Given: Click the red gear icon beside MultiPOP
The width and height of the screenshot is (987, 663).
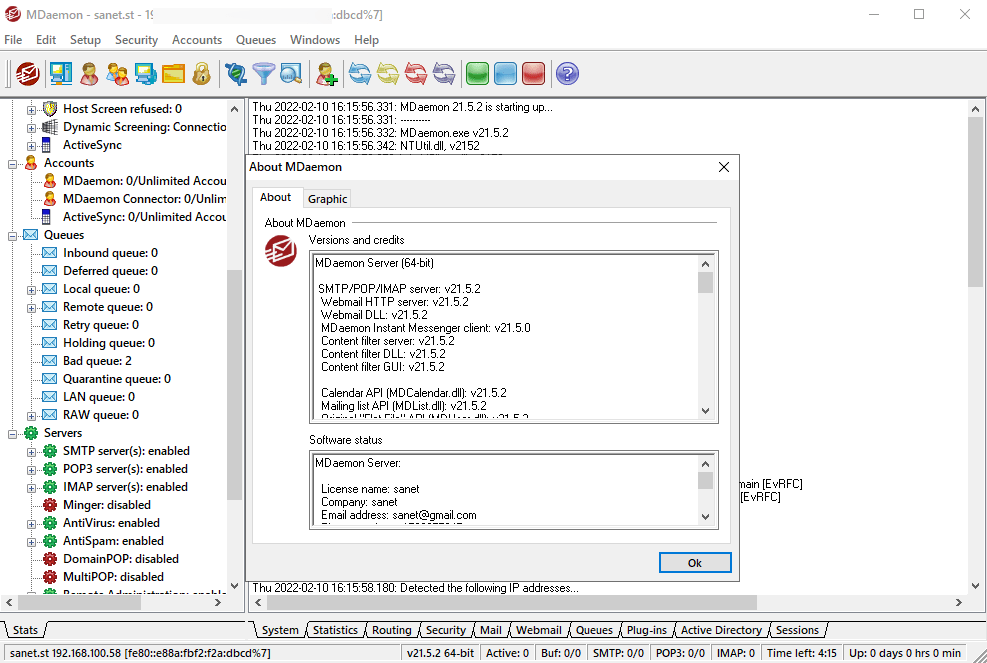Looking at the screenshot, I should (x=50, y=577).
